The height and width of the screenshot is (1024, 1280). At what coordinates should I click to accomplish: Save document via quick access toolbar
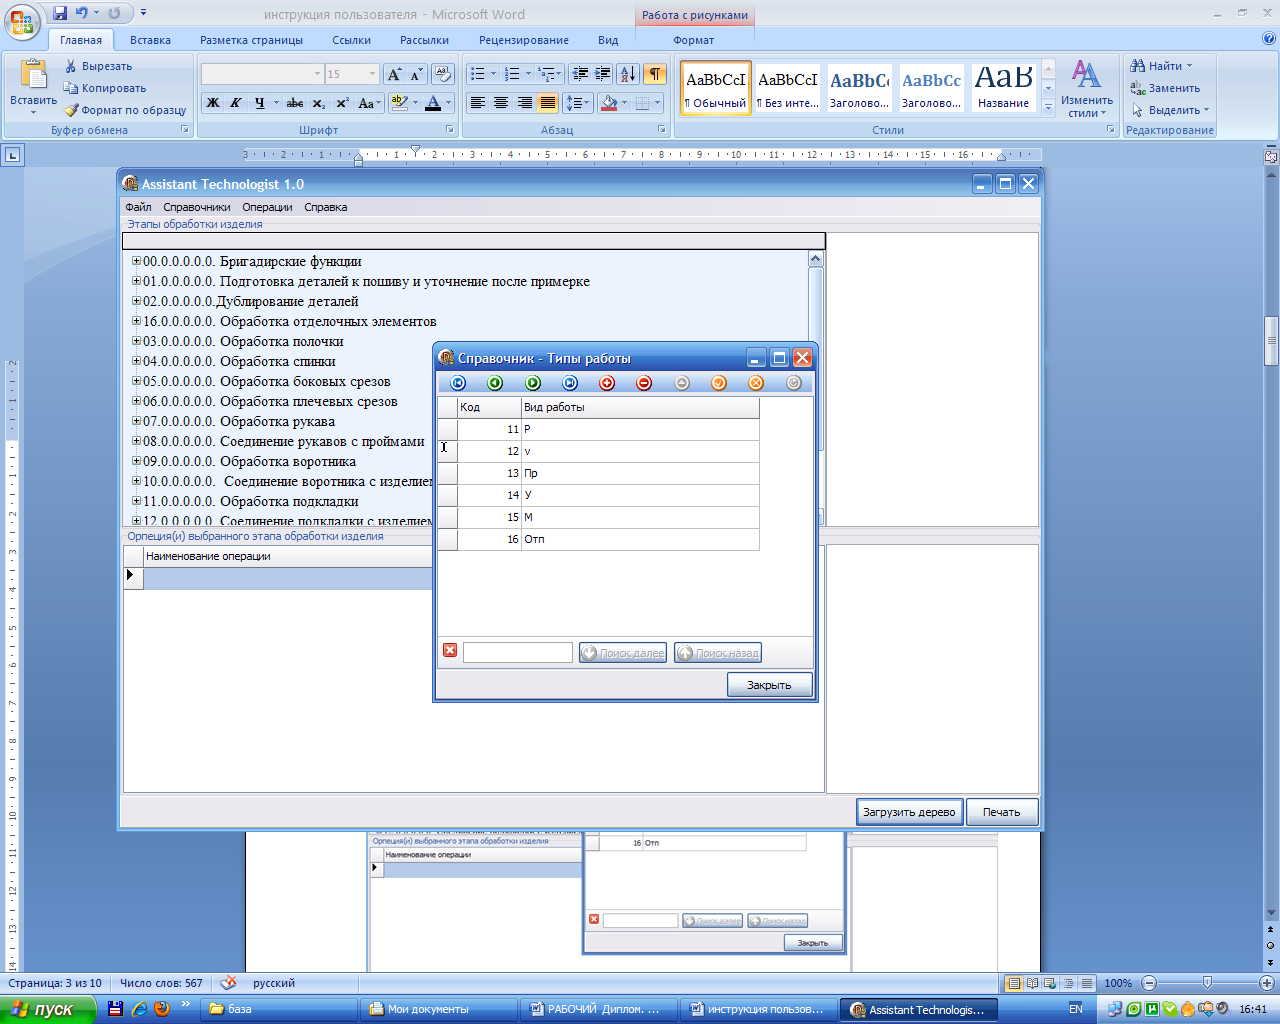coord(60,13)
